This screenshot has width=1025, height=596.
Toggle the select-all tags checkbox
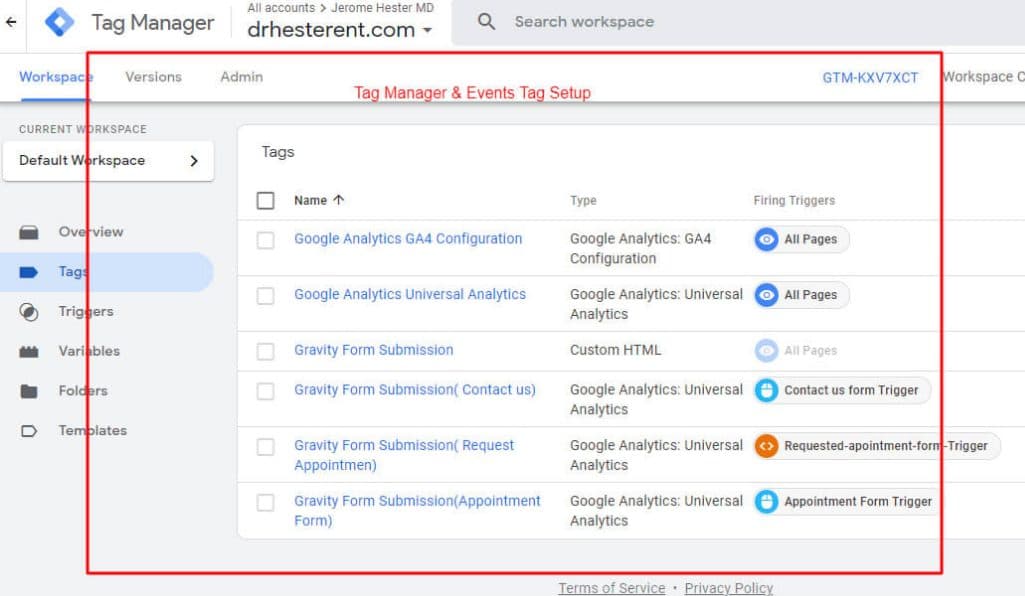(x=265, y=200)
